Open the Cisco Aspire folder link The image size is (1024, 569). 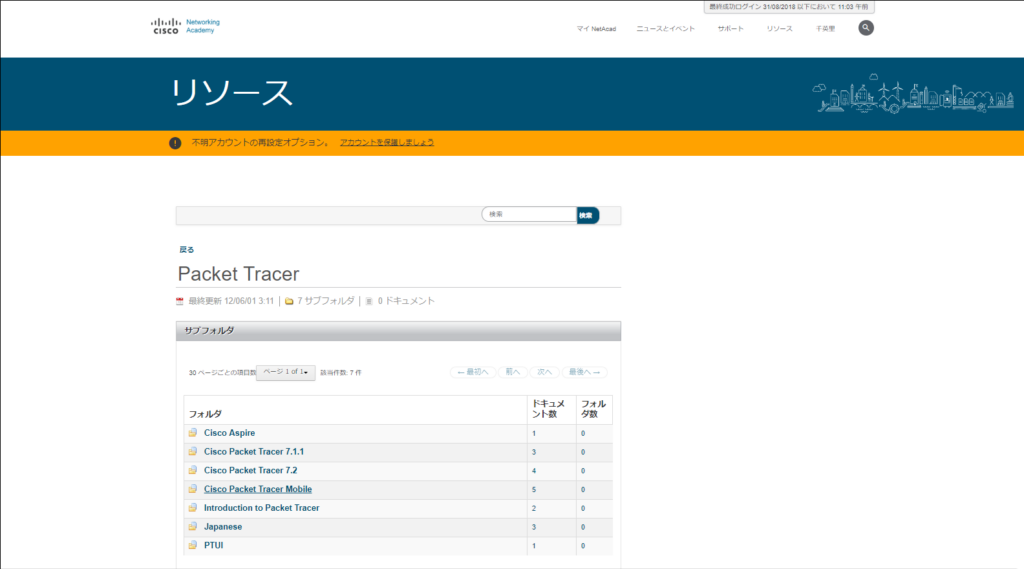229,432
